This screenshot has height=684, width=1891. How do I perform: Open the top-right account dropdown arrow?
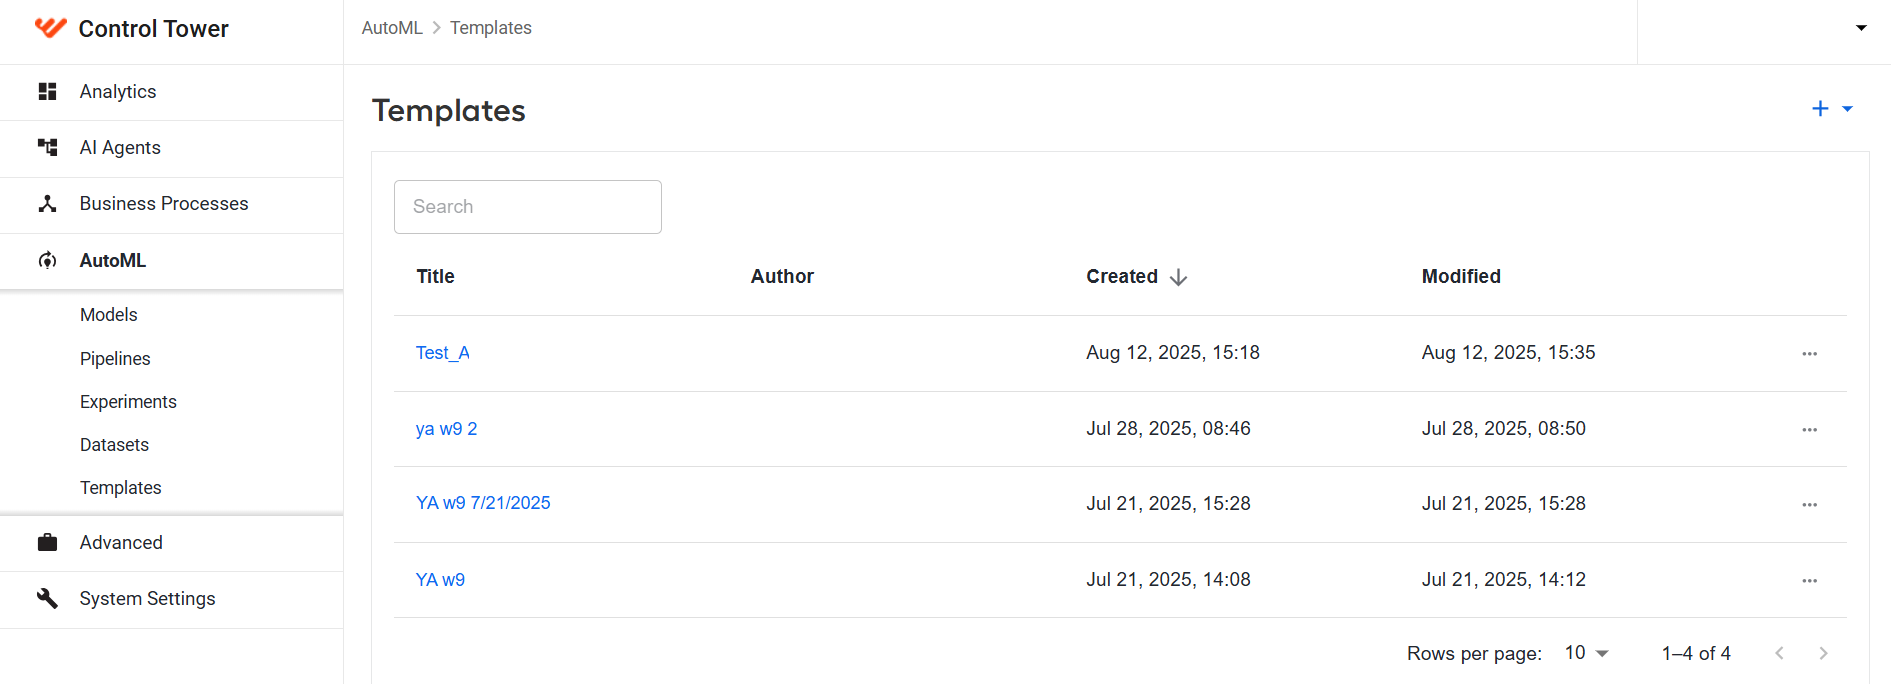tap(1861, 28)
